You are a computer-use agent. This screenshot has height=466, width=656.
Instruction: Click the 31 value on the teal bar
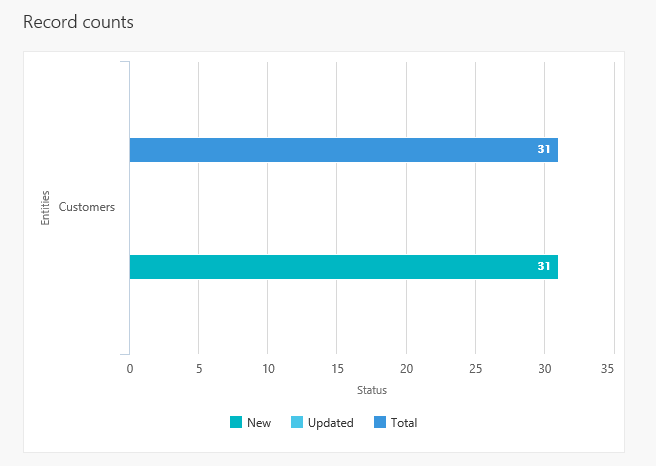click(544, 267)
